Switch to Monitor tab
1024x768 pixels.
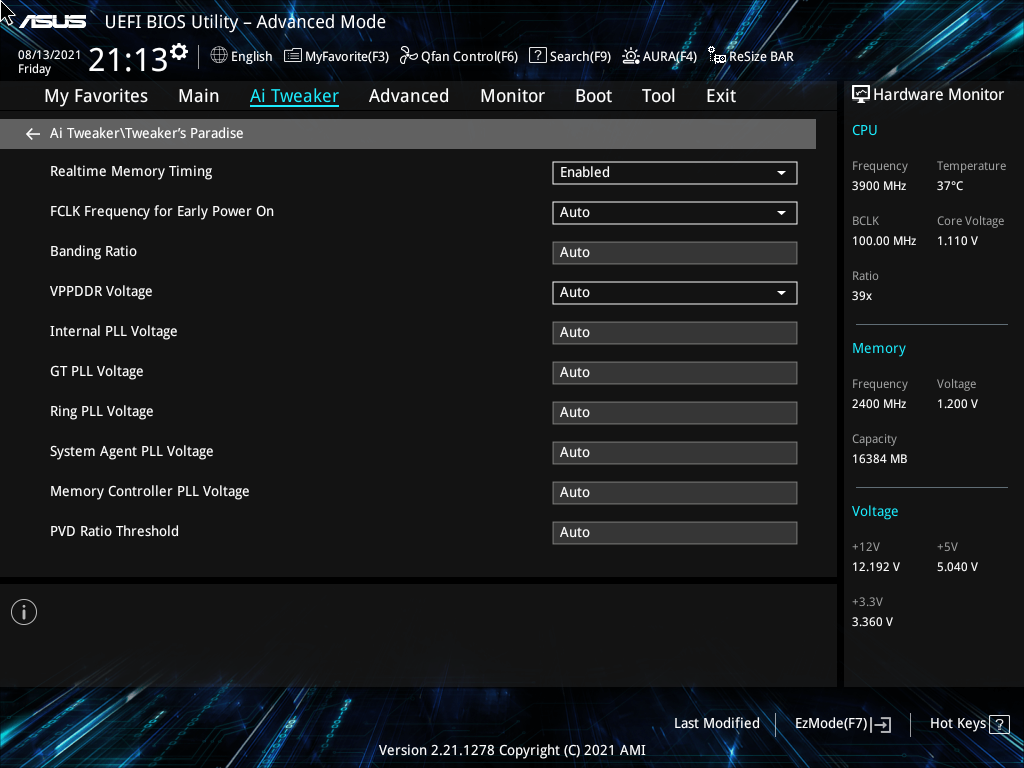(x=512, y=96)
